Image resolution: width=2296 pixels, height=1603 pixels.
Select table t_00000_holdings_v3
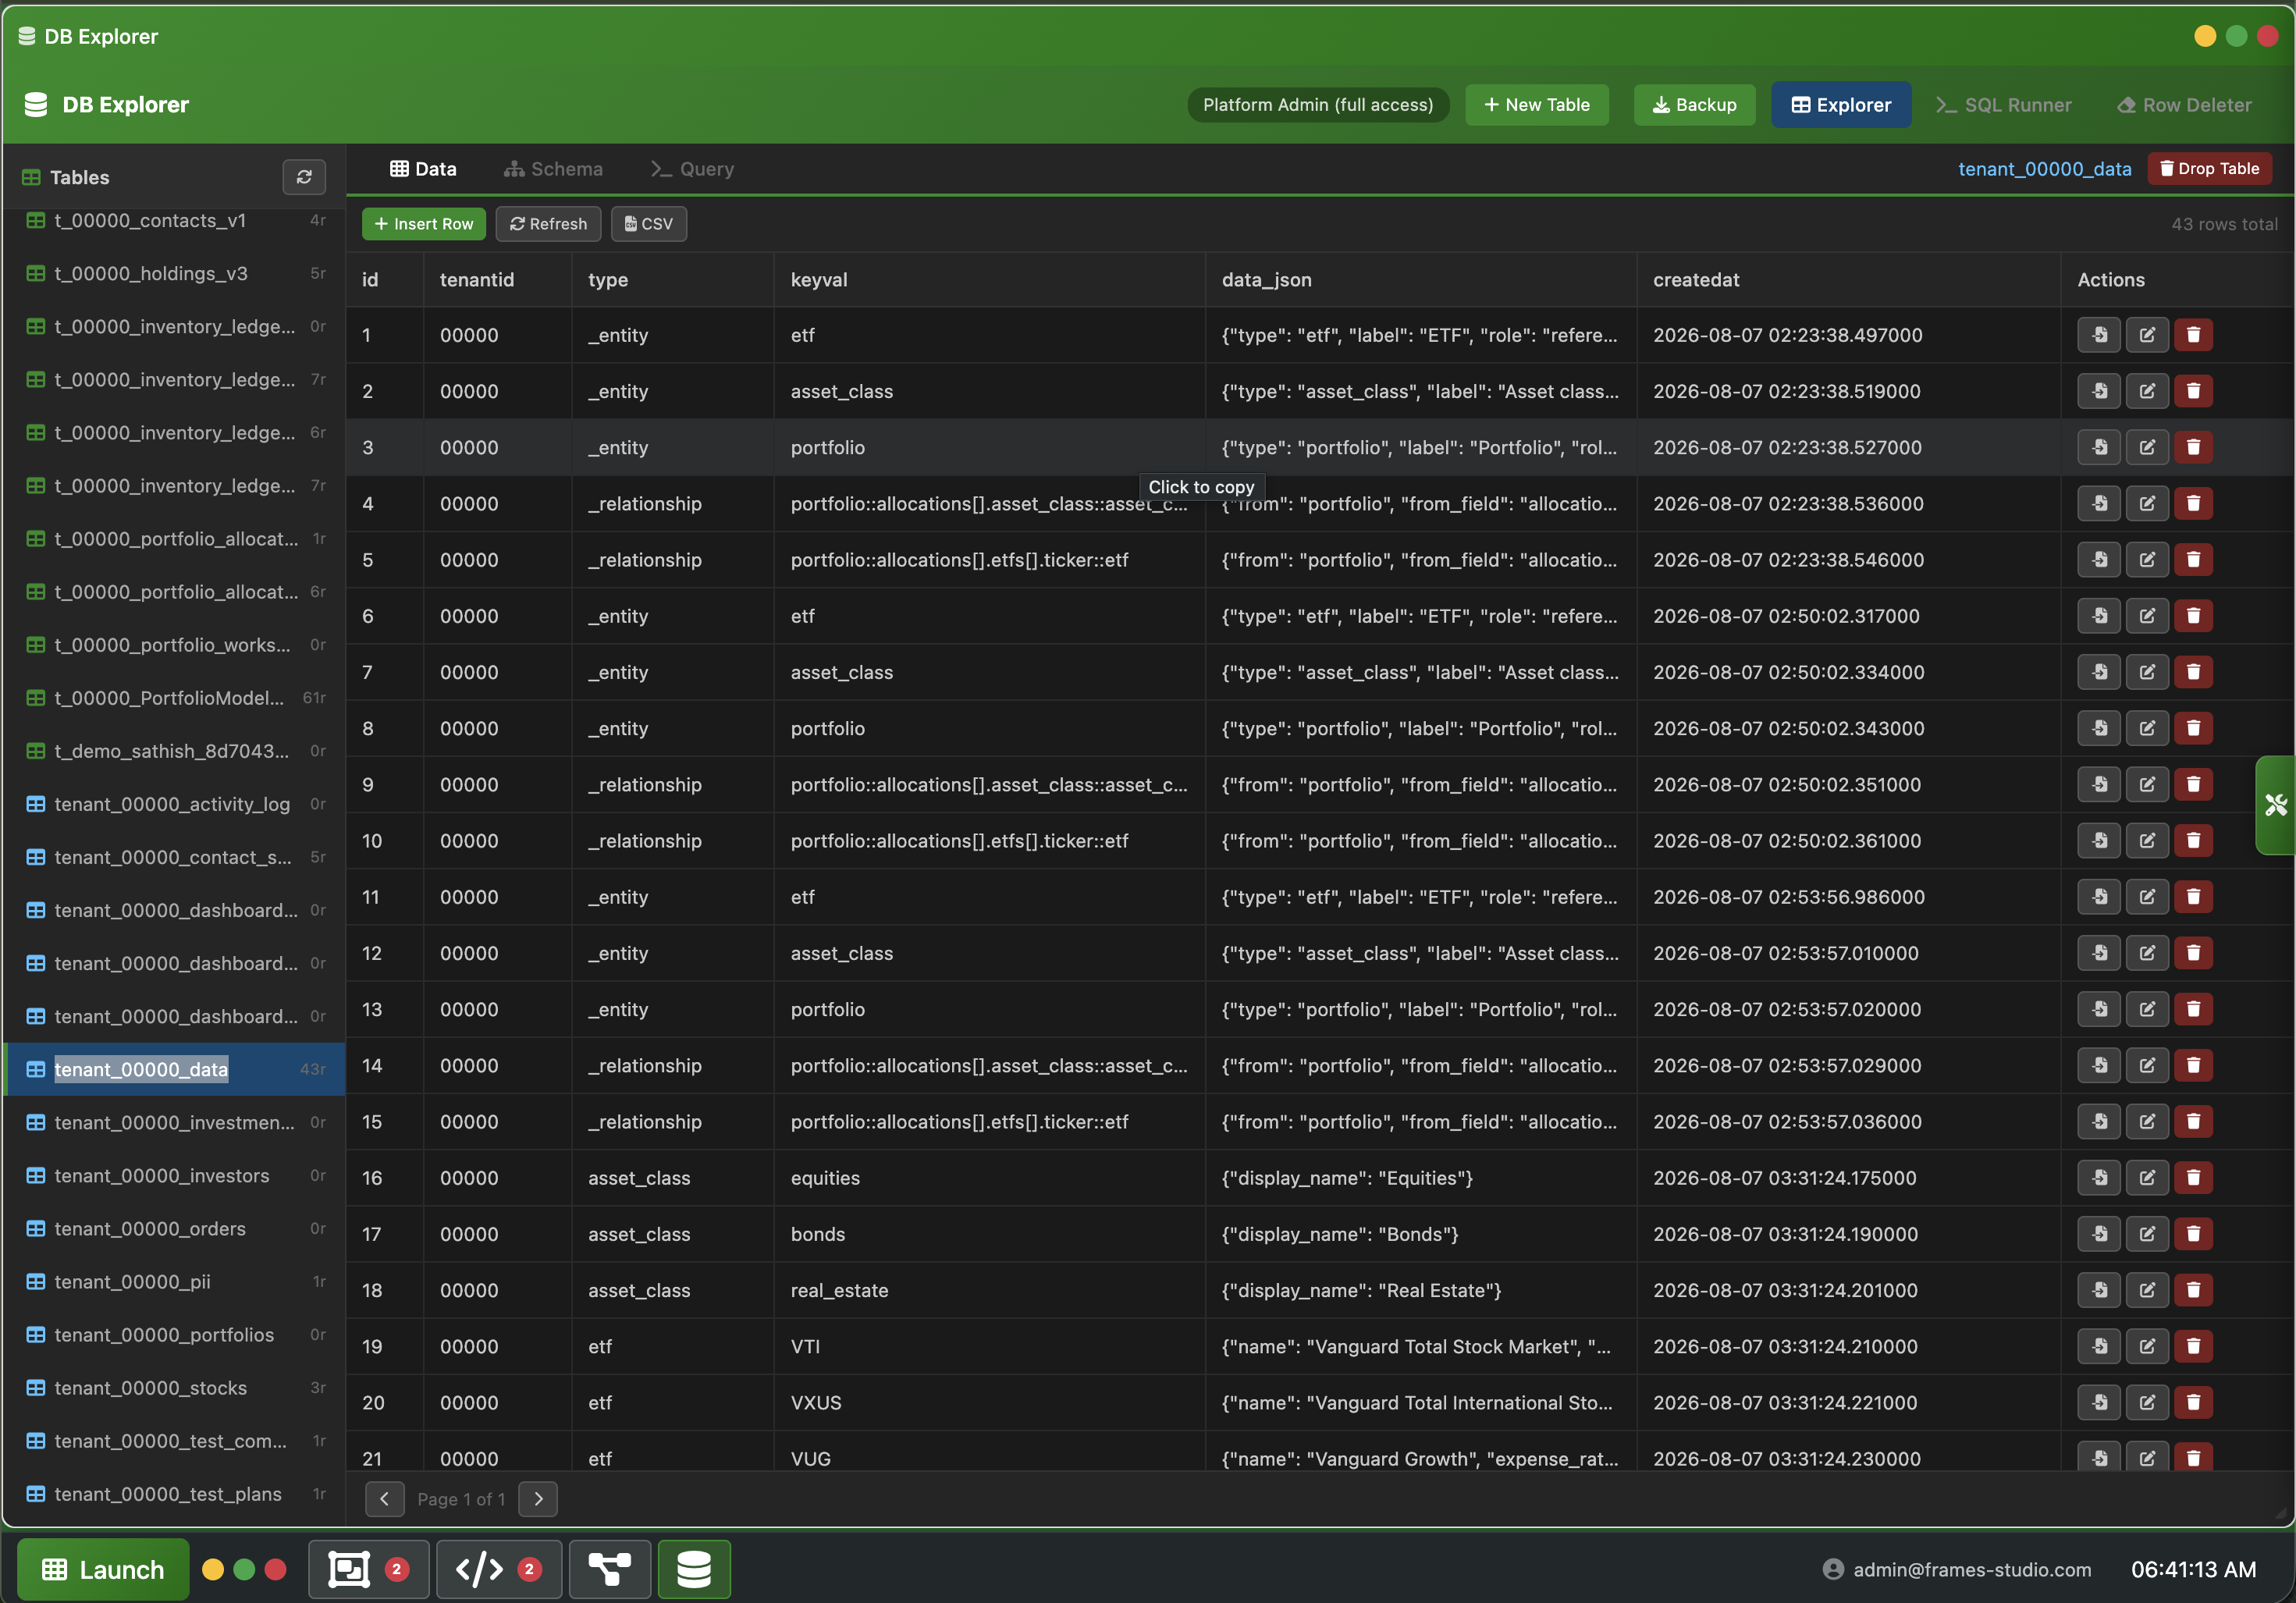pyautogui.click(x=175, y=274)
